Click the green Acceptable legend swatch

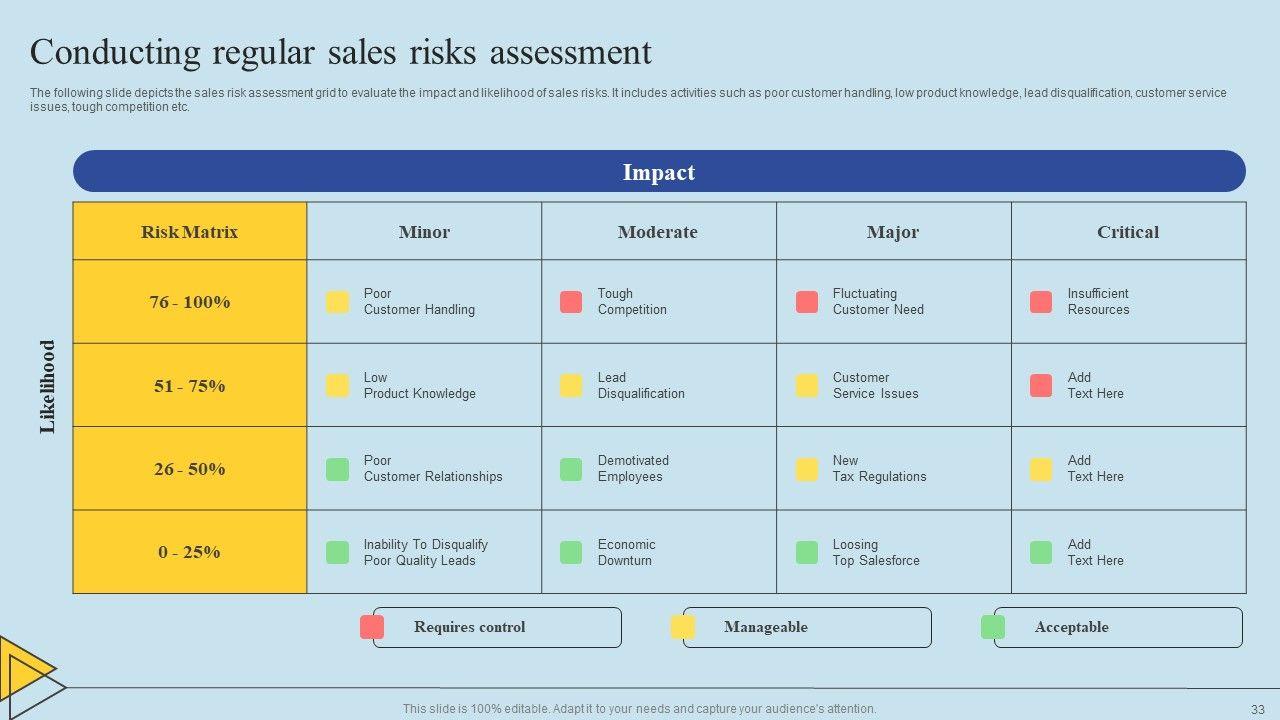(x=993, y=627)
